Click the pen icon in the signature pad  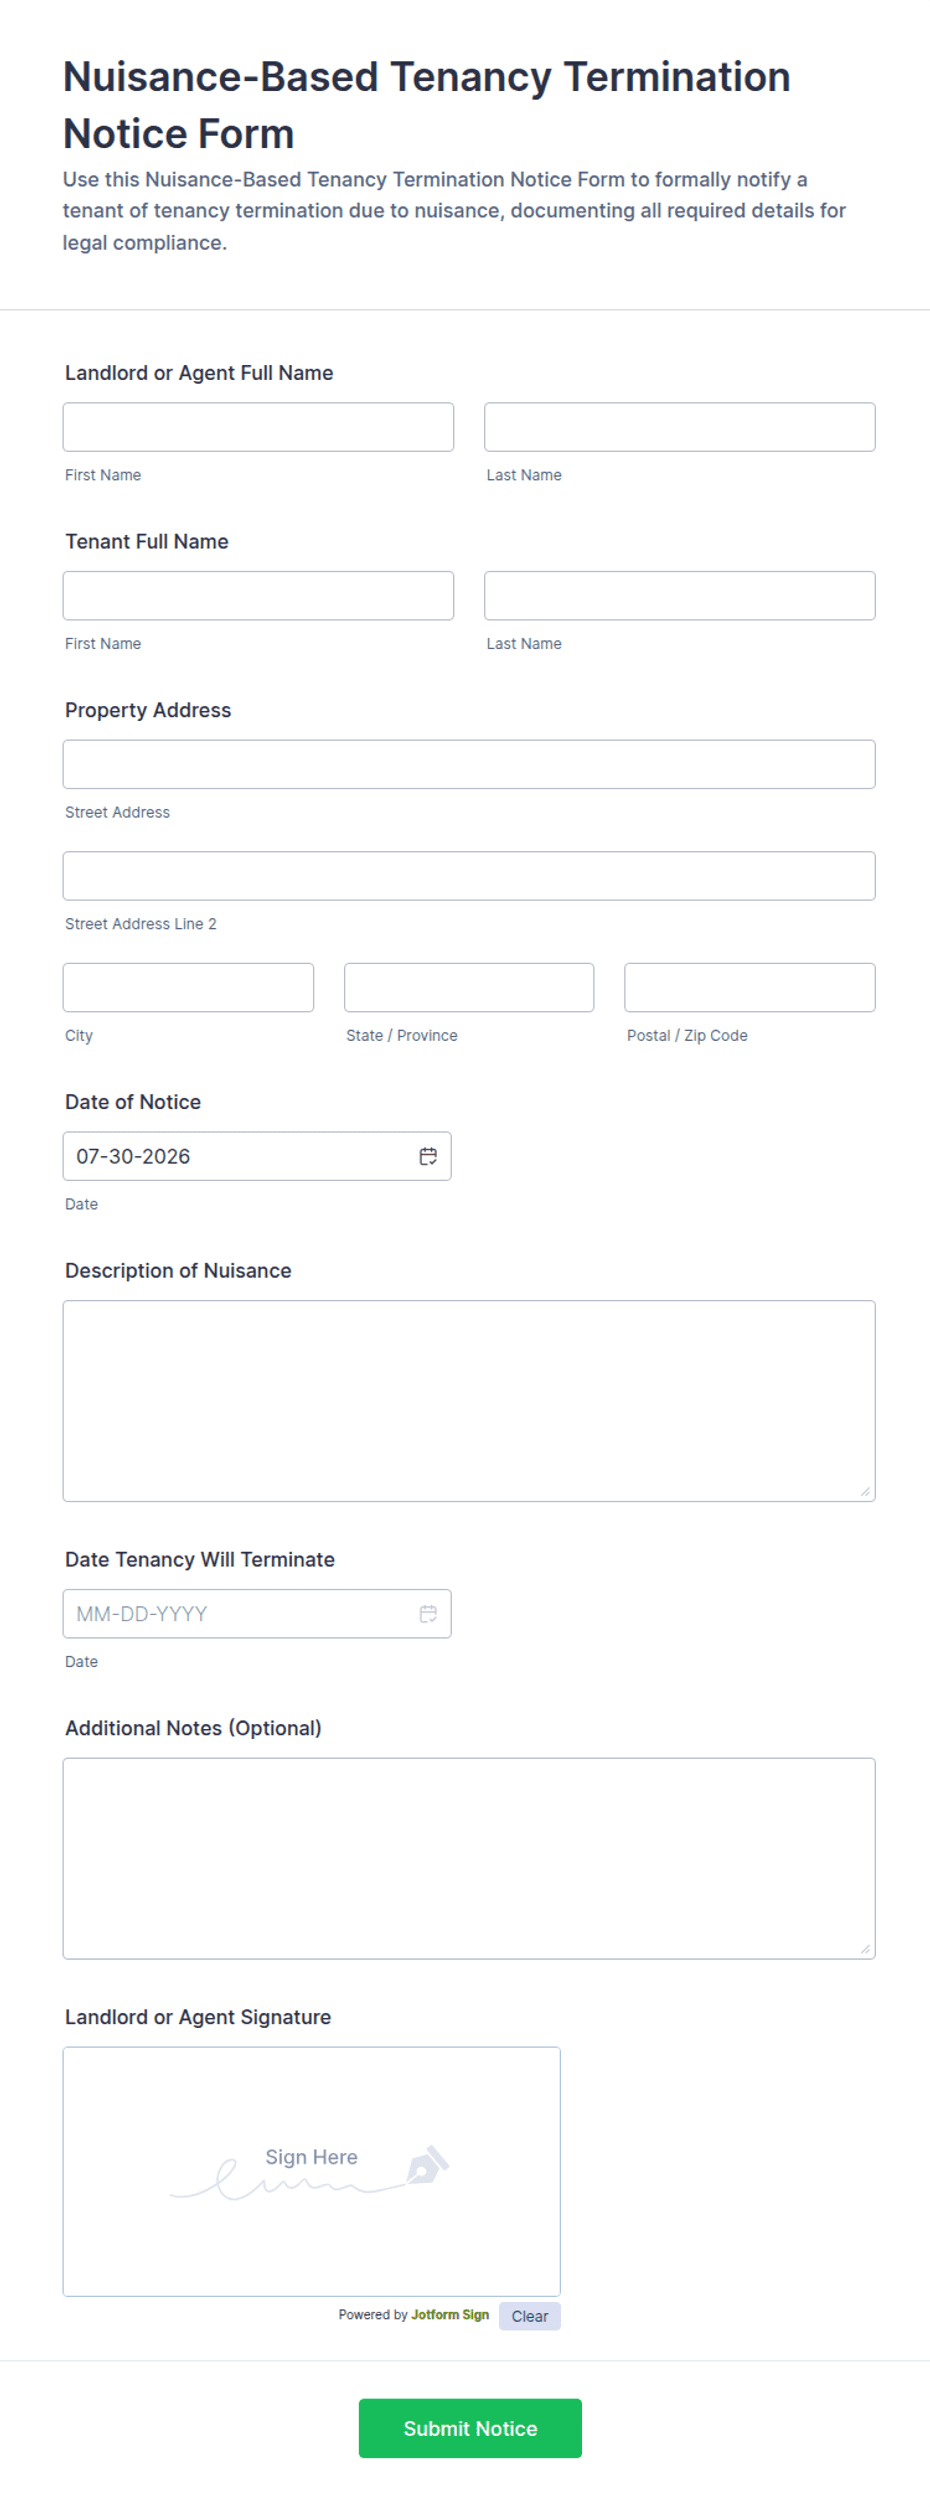coord(428,2165)
